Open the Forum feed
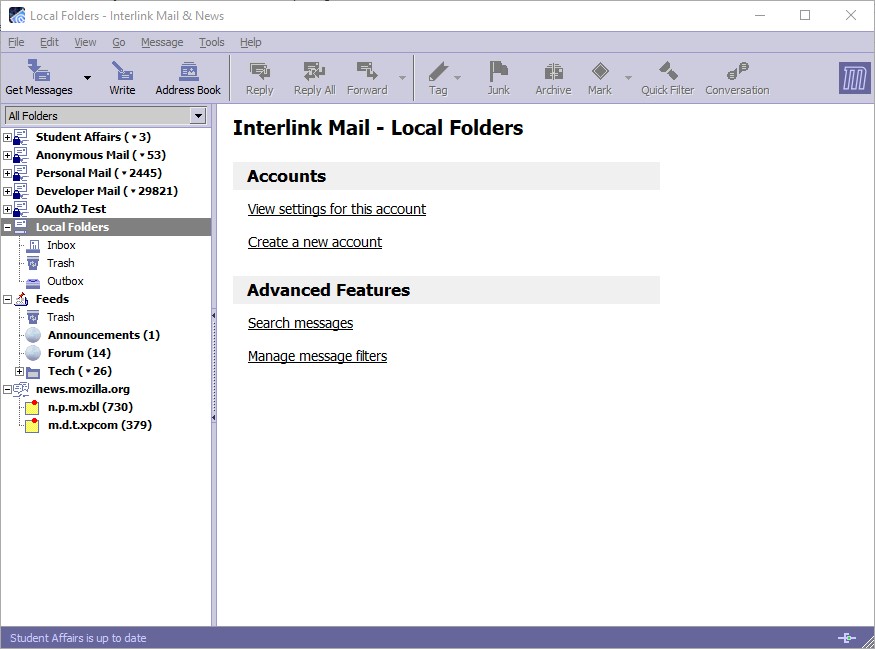This screenshot has height=649, width=875. 79,353
